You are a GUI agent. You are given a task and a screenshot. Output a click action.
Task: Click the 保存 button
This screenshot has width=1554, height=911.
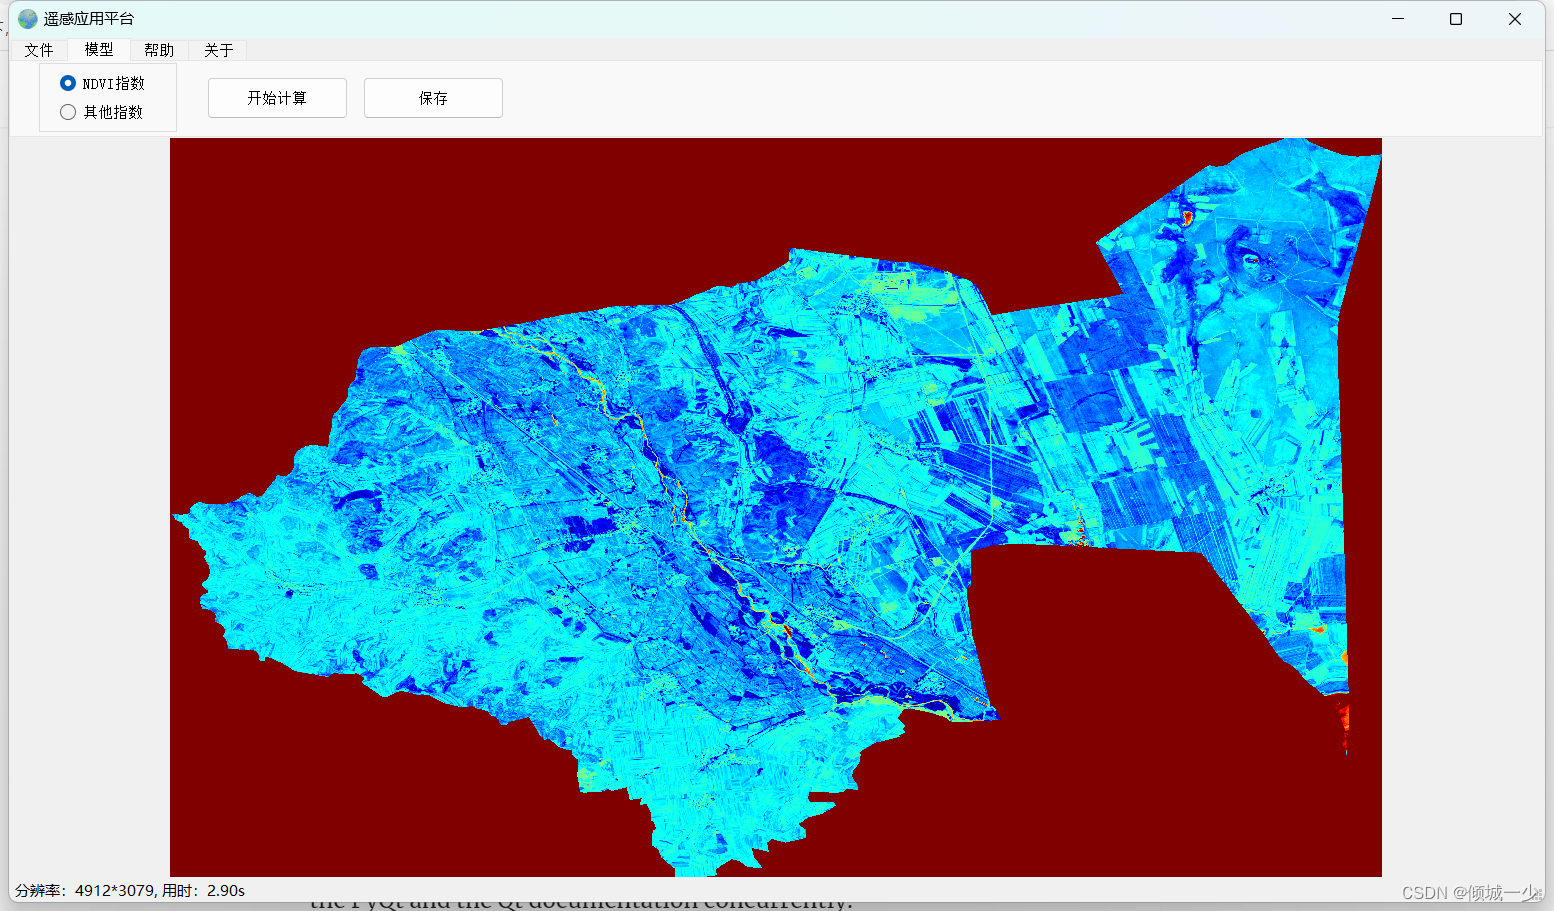tap(433, 98)
